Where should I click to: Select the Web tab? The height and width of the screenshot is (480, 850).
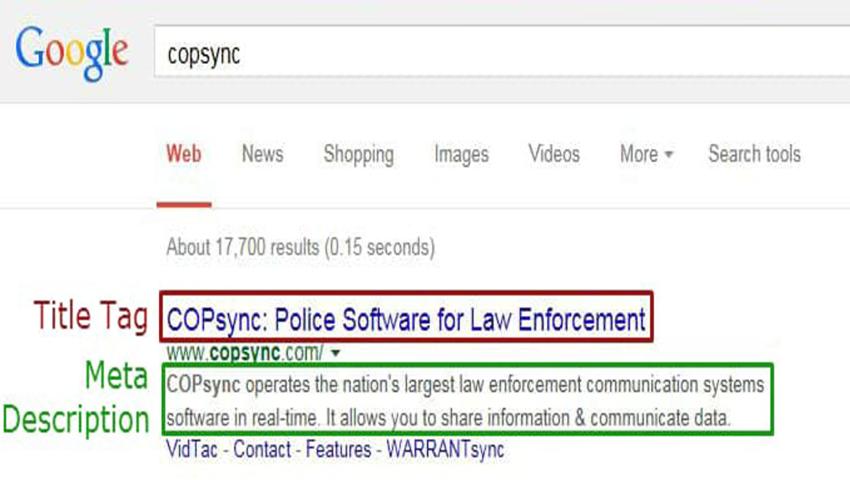pyautogui.click(x=184, y=154)
